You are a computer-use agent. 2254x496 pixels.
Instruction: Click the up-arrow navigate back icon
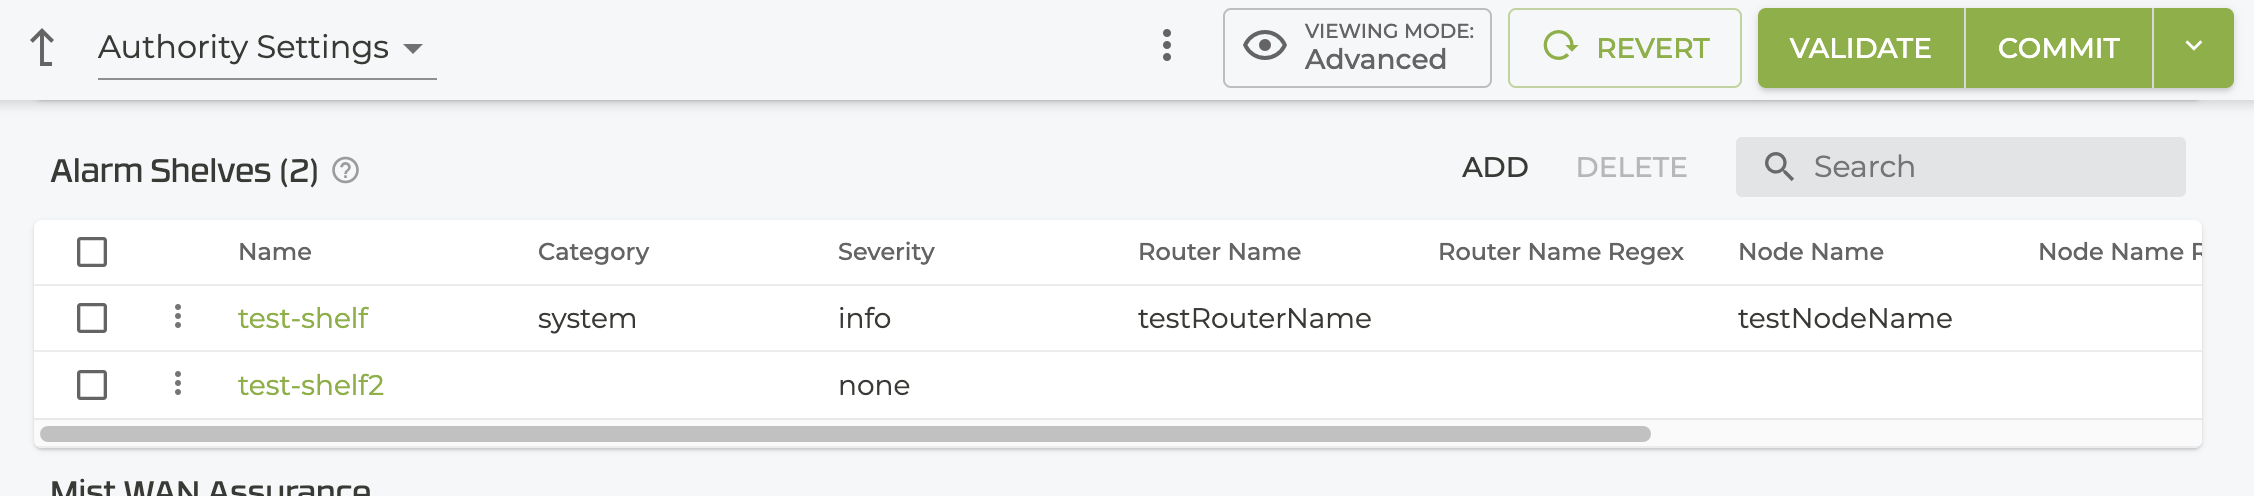pyautogui.click(x=42, y=47)
